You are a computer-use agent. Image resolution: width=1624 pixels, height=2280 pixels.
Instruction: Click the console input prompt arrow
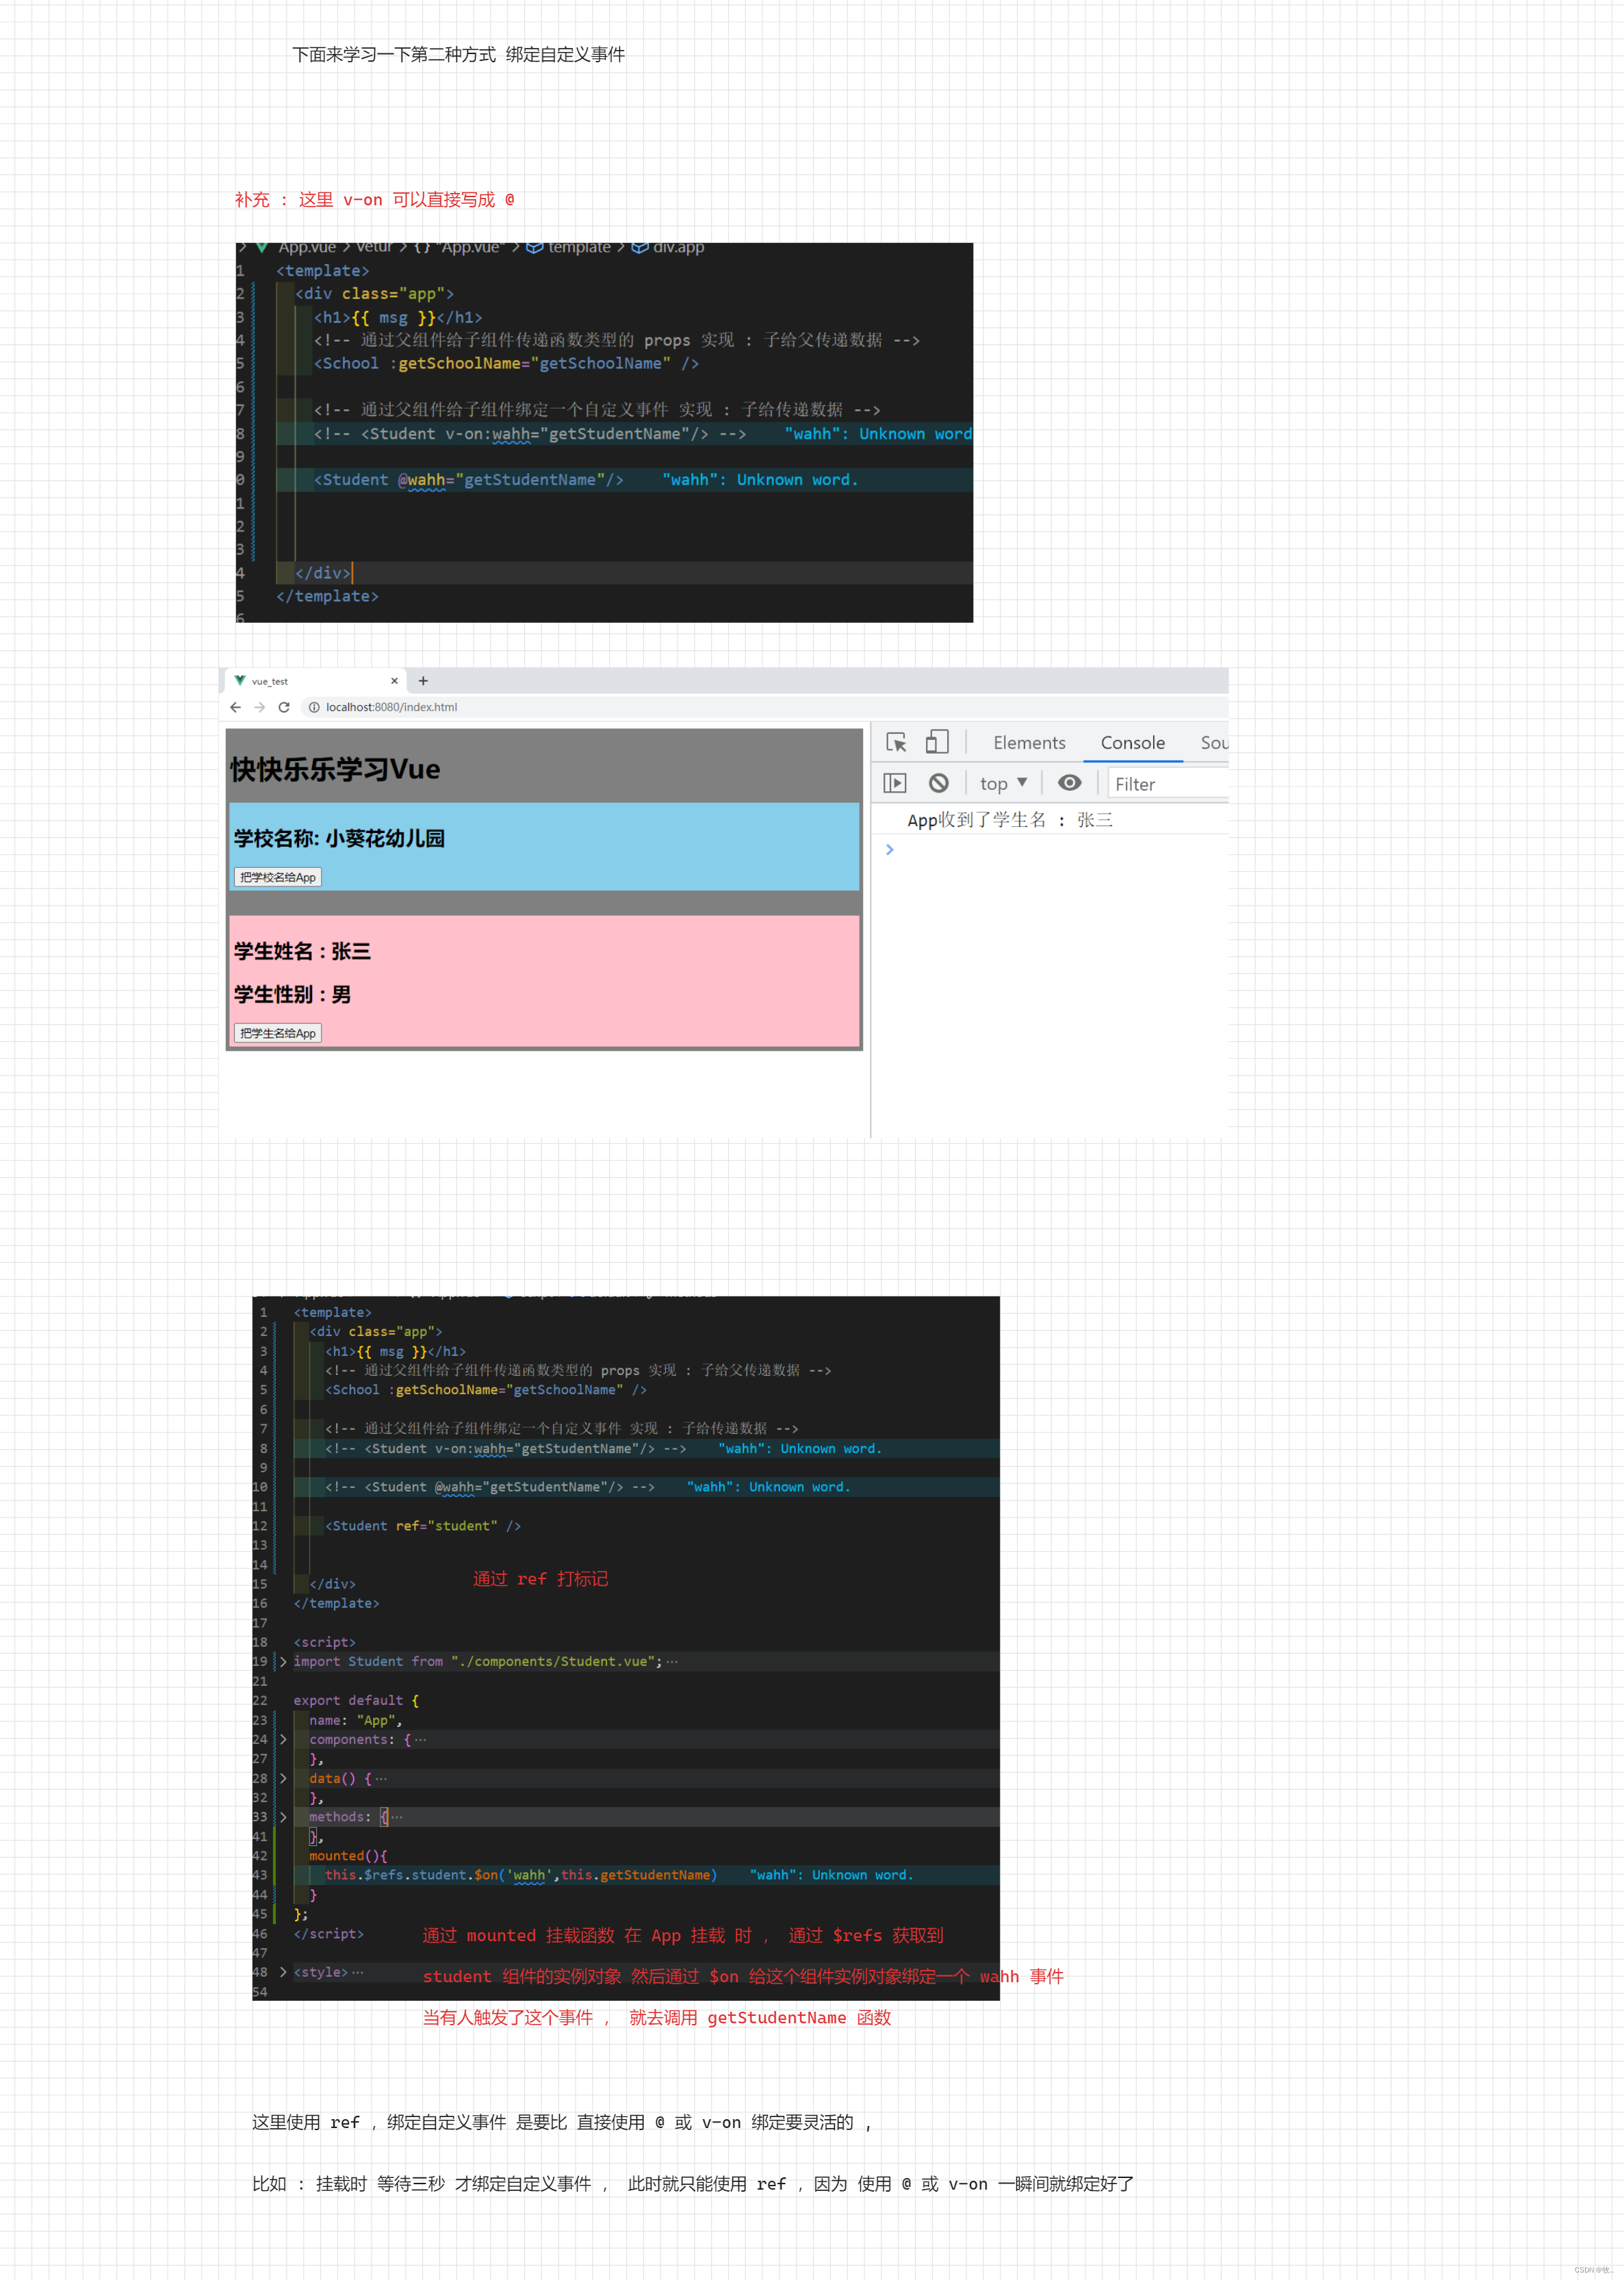[890, 850]
